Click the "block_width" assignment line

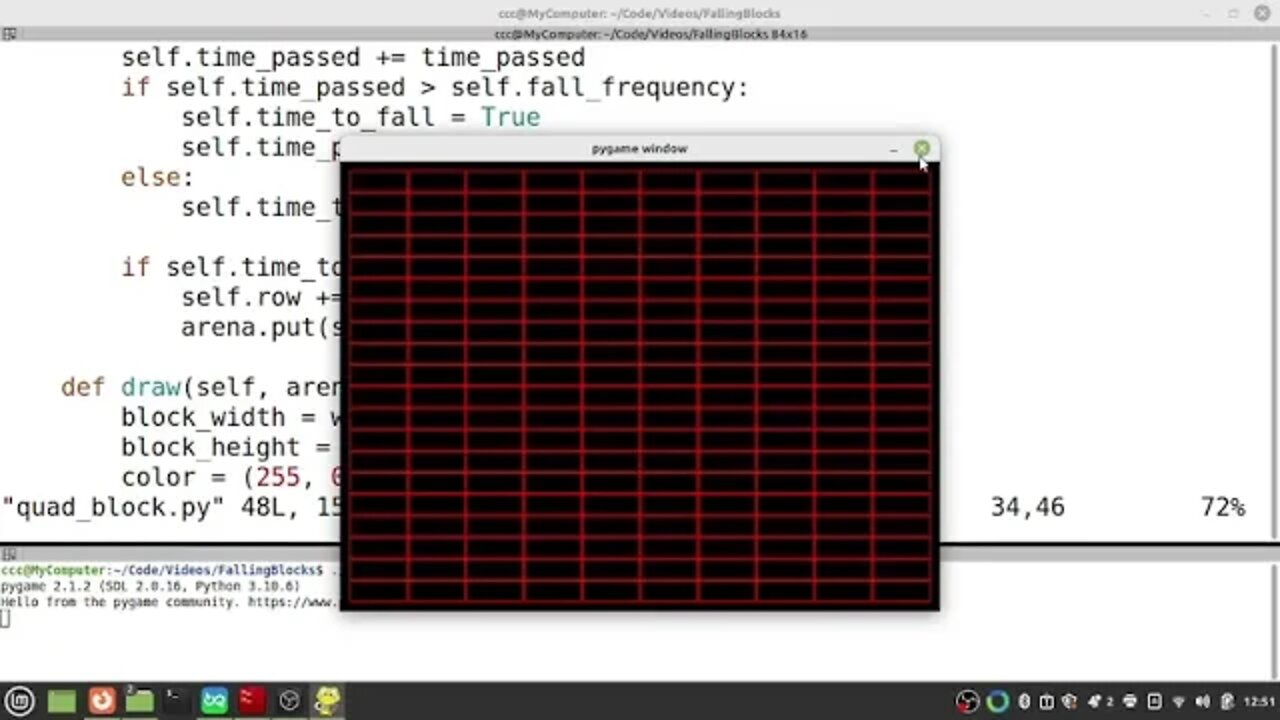point(230,417)
